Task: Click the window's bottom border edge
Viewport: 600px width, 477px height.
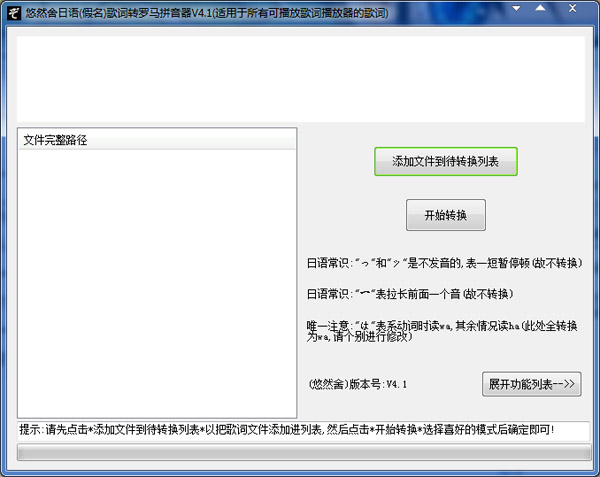Action: coord(300,473)
